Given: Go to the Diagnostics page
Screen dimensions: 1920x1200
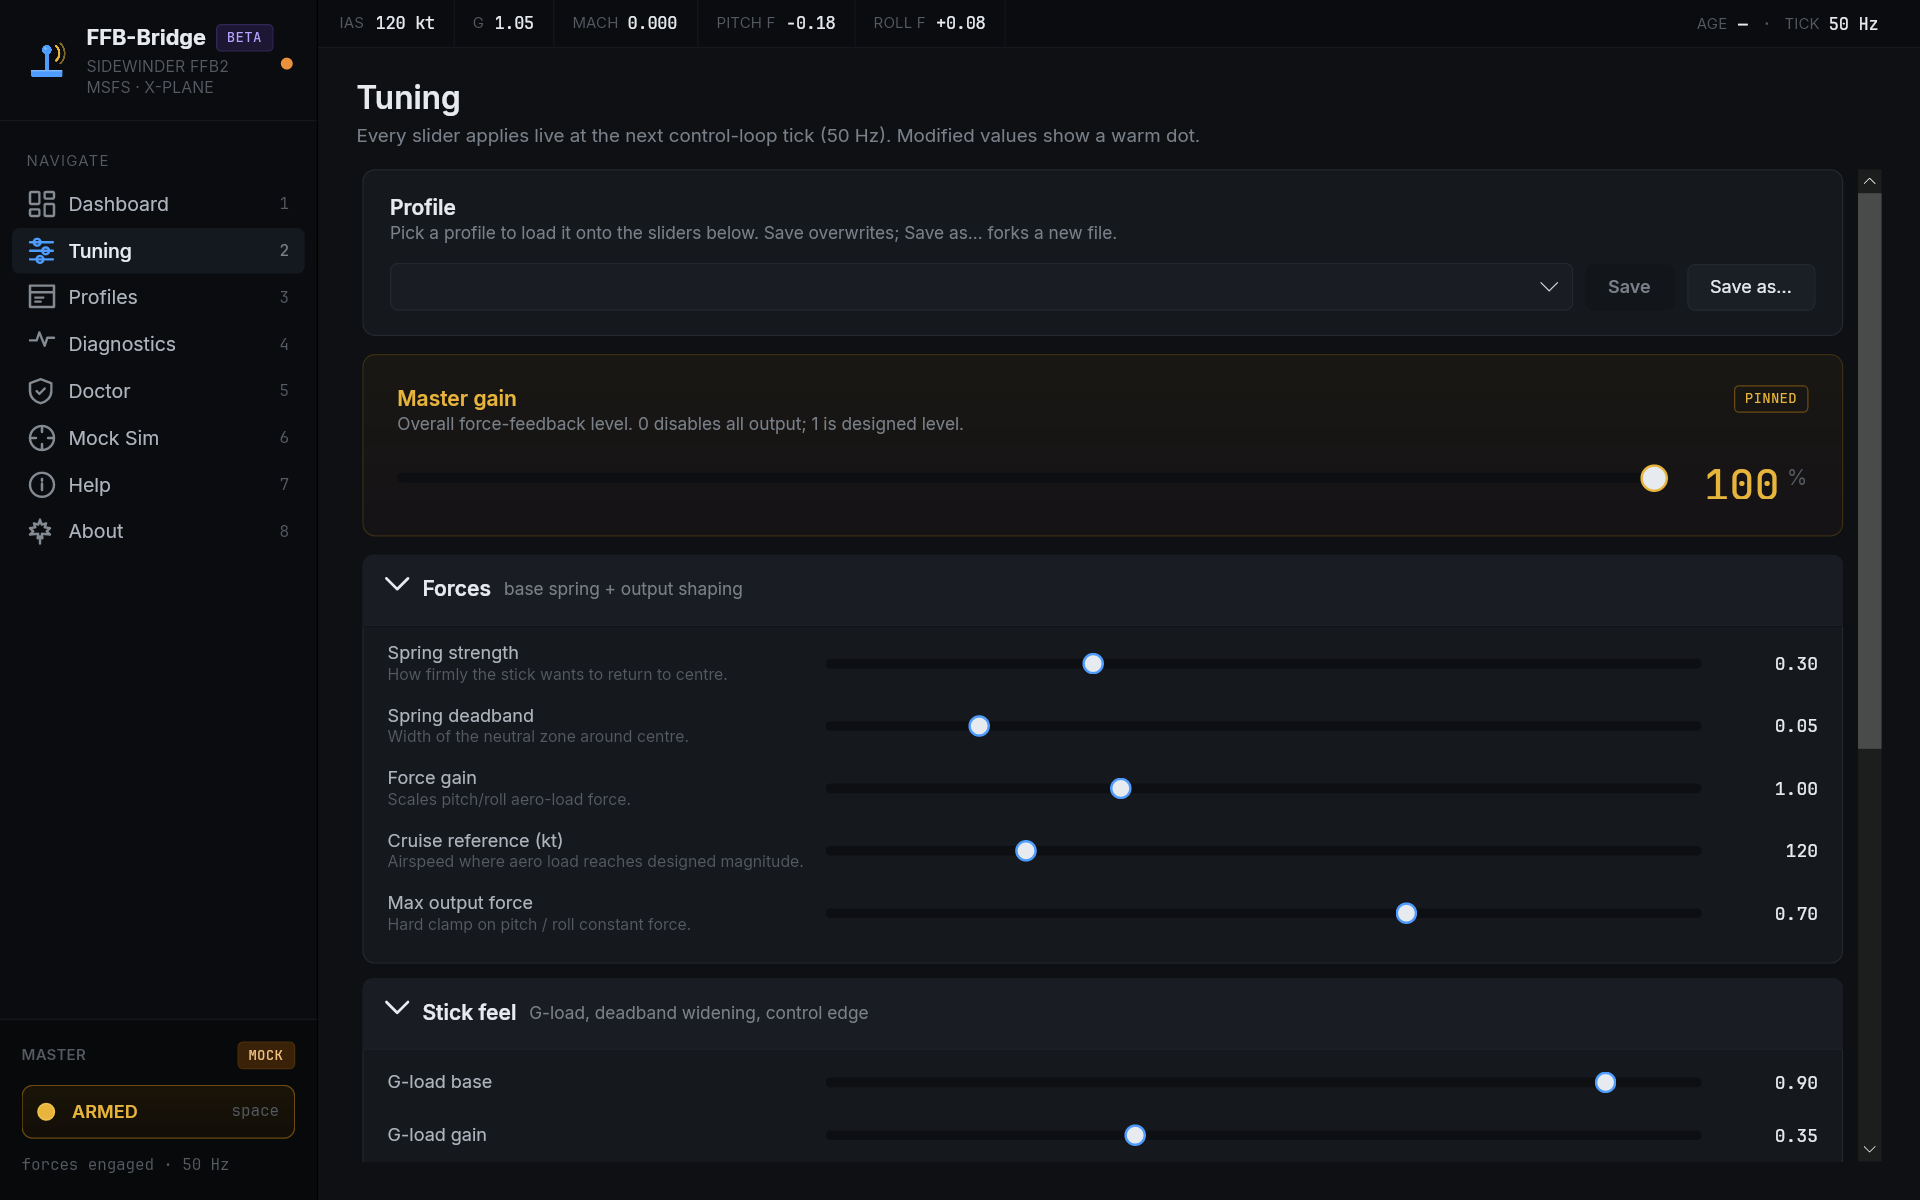Looking at the screenshot, I should (122, 344).
